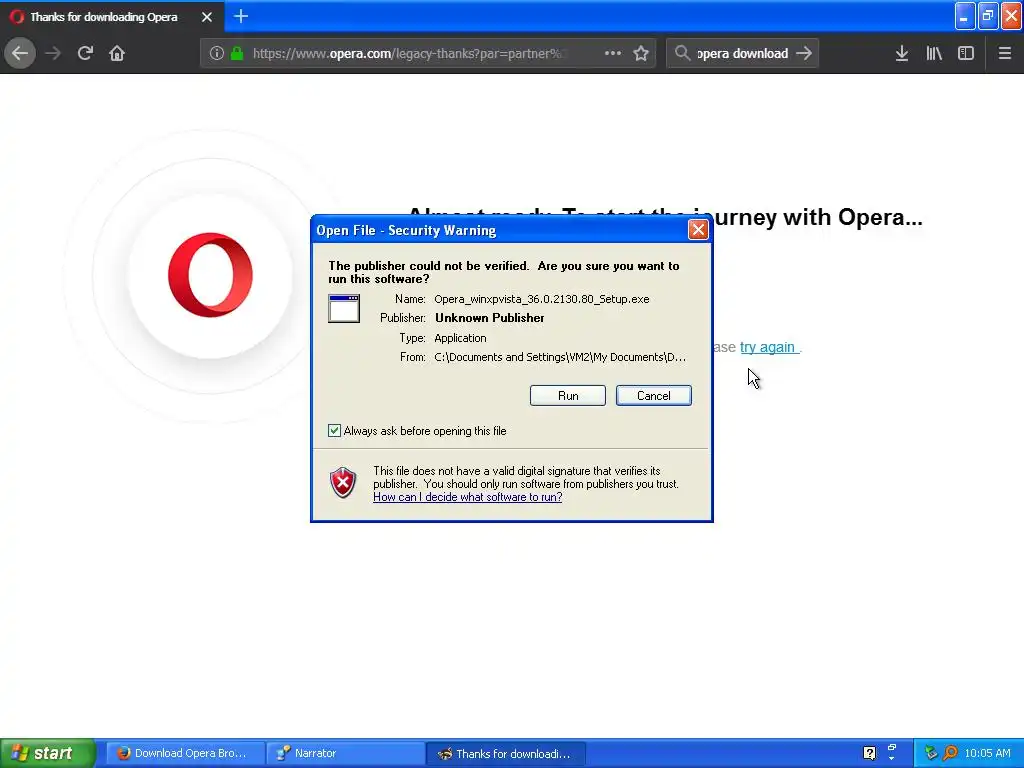The image size is (1024, 768).
Task: Open a new tab with plus button
Action: 241,16
